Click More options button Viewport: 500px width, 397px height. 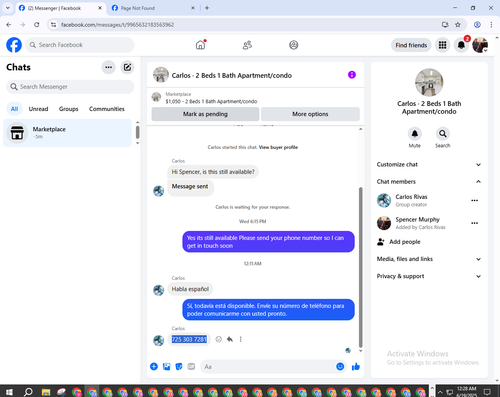coord(310,114)
